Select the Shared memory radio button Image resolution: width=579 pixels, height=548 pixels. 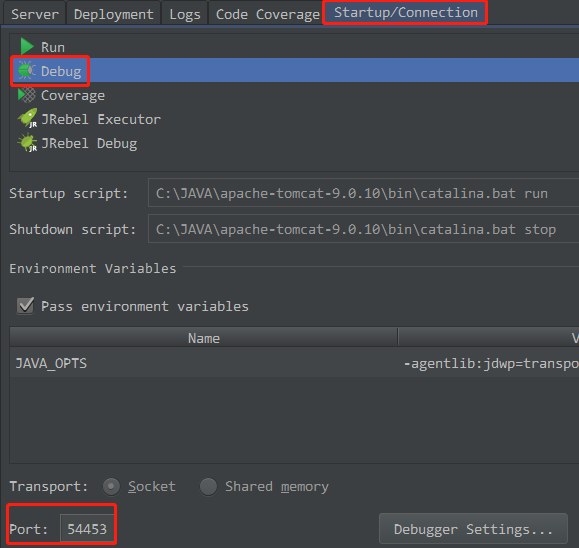pyautogui.click(x=208, y=486)
